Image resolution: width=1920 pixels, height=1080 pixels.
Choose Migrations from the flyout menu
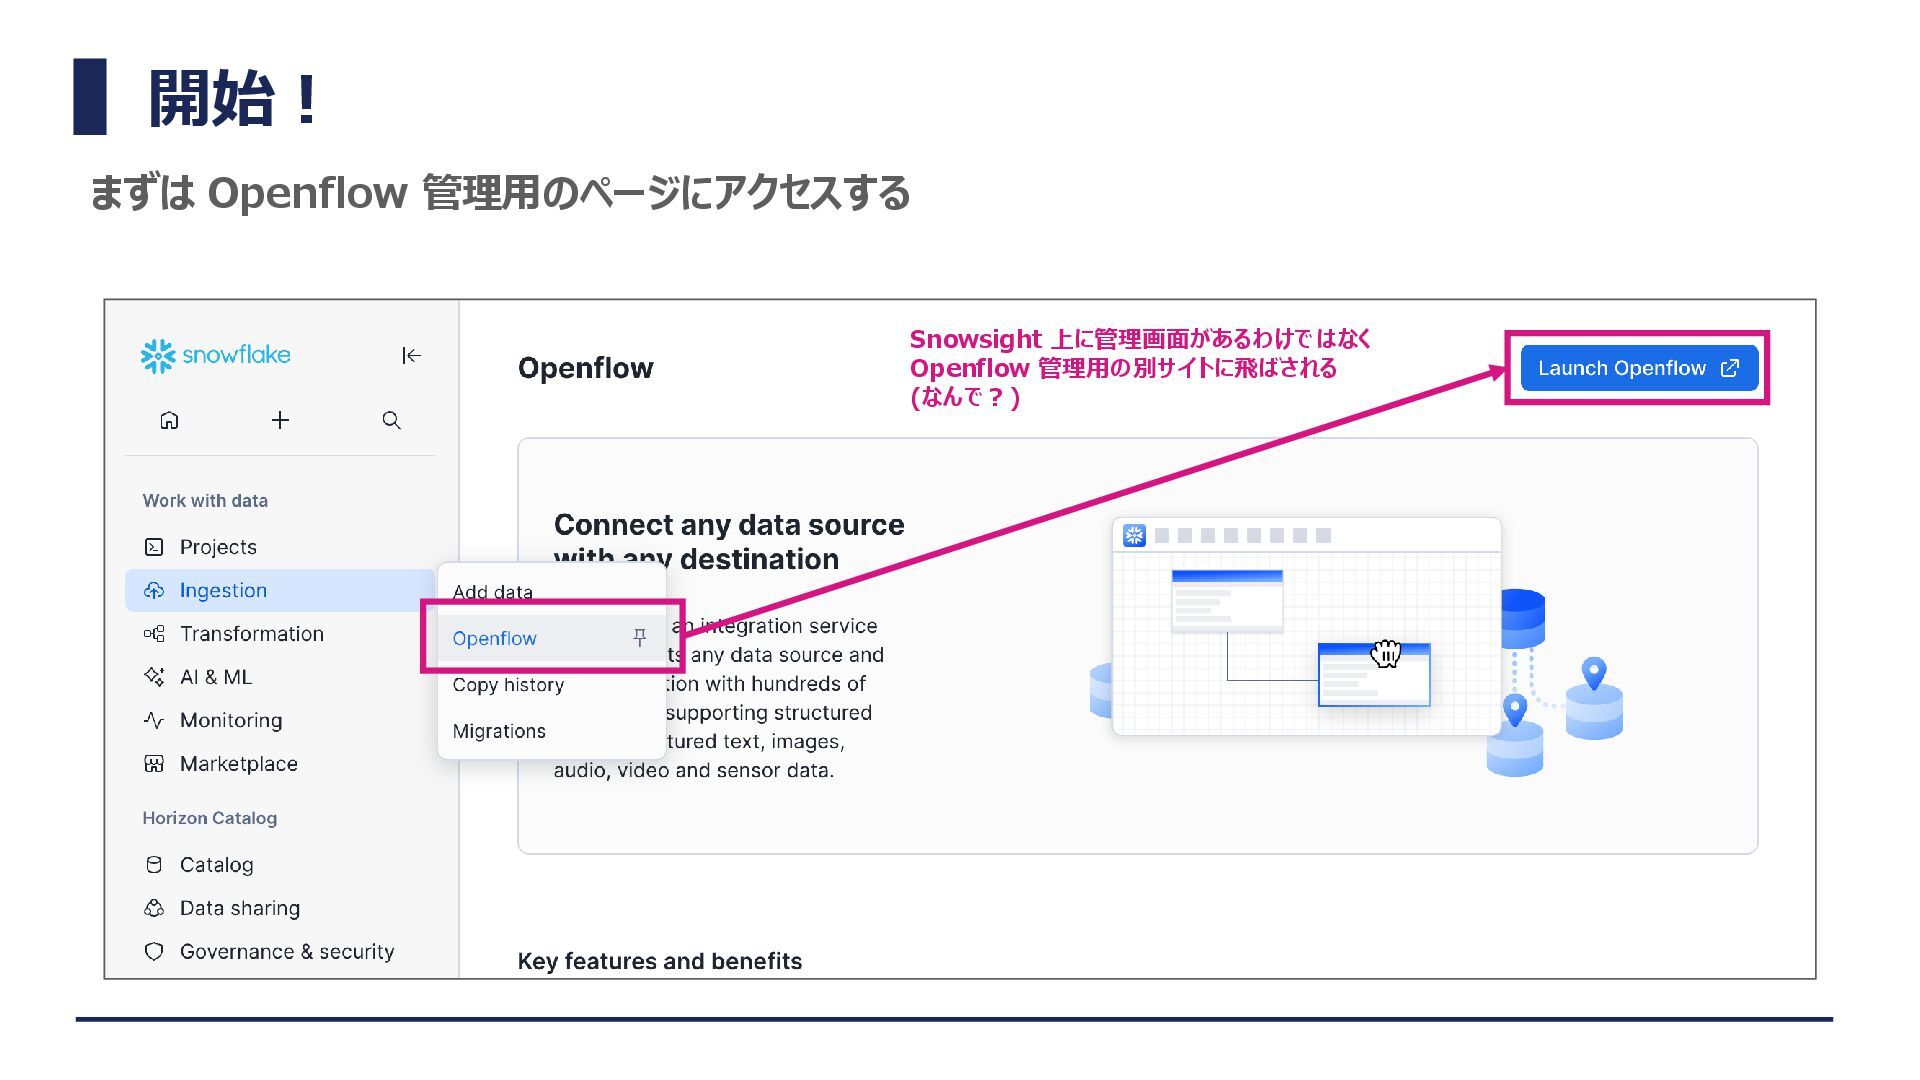(499, 731)
